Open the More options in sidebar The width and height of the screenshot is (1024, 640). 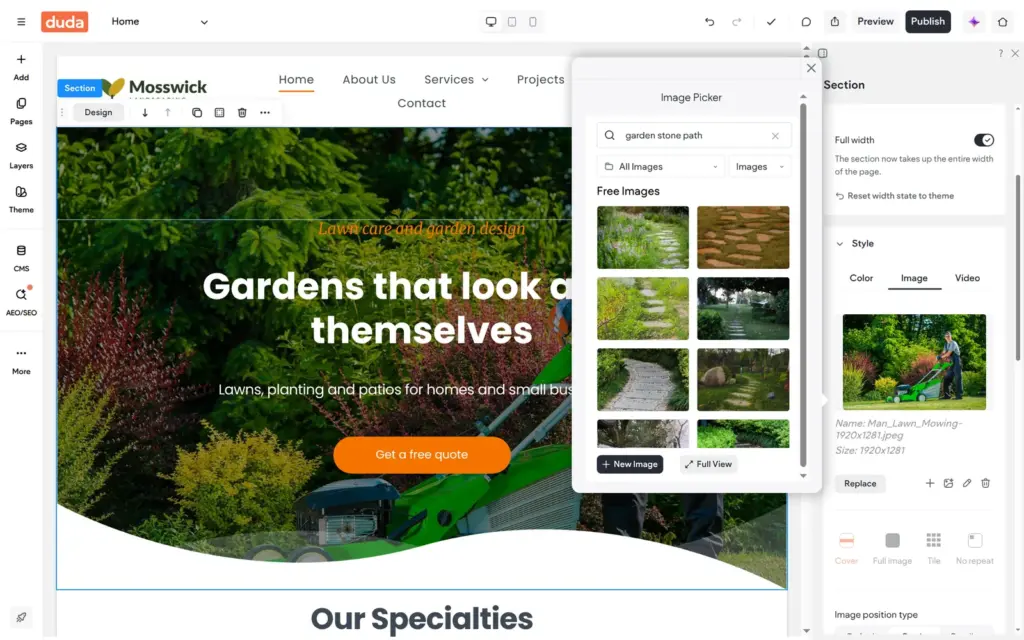[x=21, y=361]
